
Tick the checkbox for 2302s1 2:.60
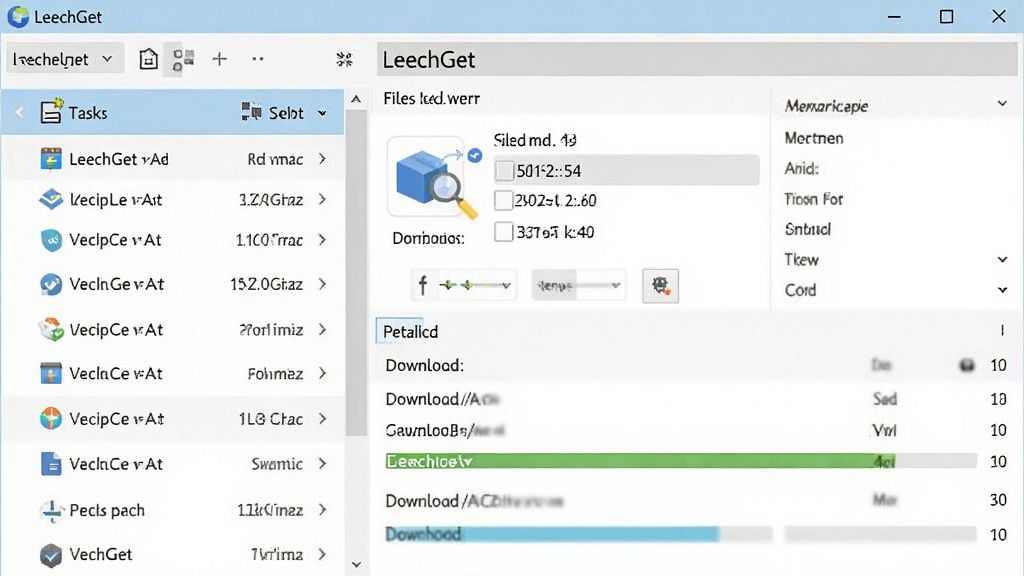(x=504, y=200)
